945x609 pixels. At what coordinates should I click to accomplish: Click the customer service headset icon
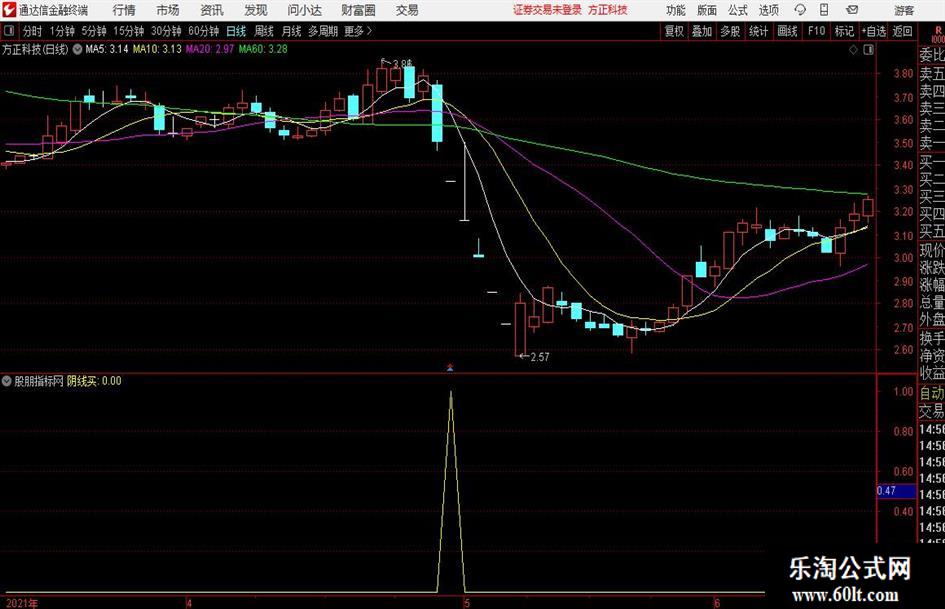tap(800, 10)
